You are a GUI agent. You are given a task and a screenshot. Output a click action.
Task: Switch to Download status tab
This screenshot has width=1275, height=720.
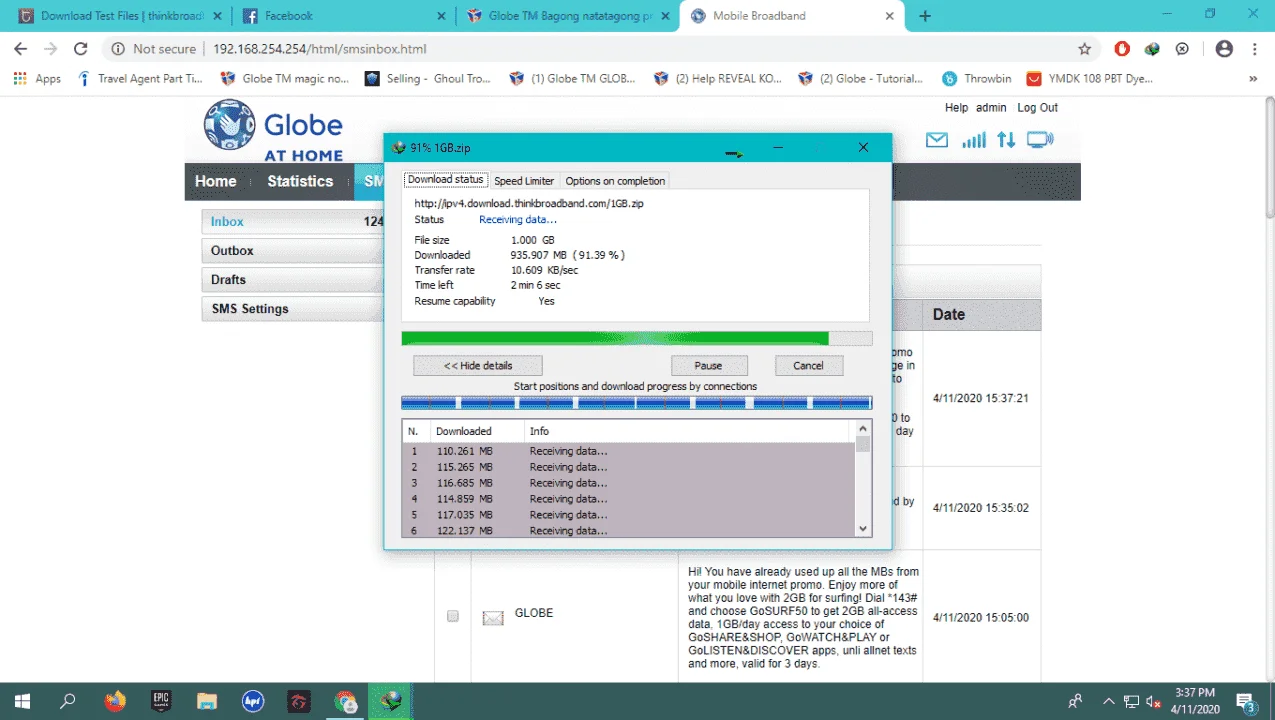click(445, 180)
